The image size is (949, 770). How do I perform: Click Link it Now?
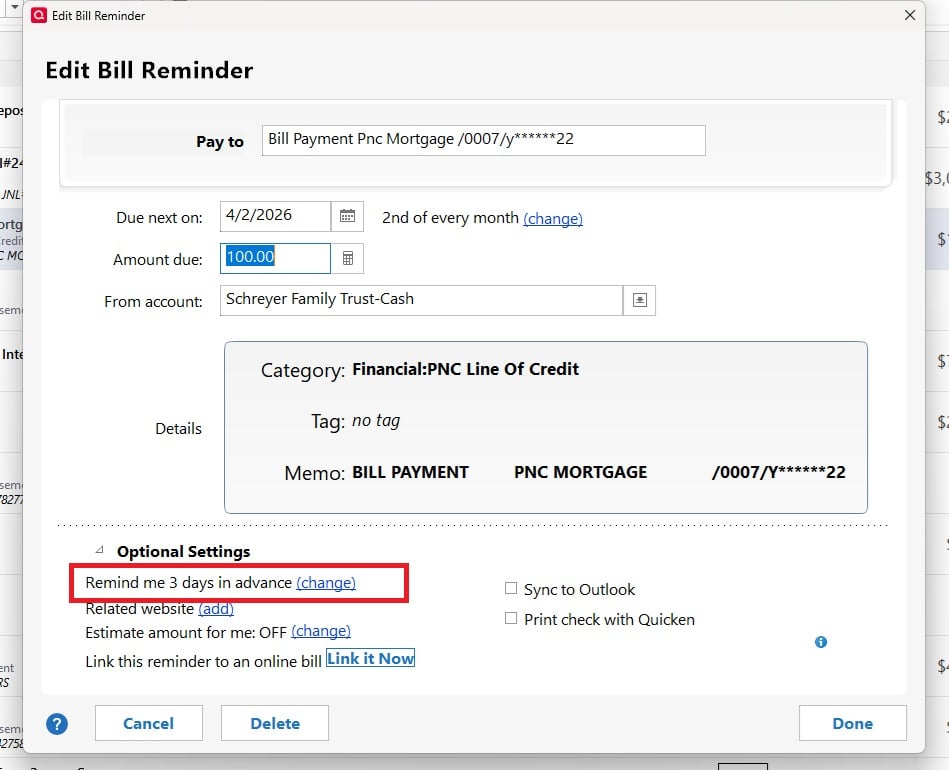point(370,658)
